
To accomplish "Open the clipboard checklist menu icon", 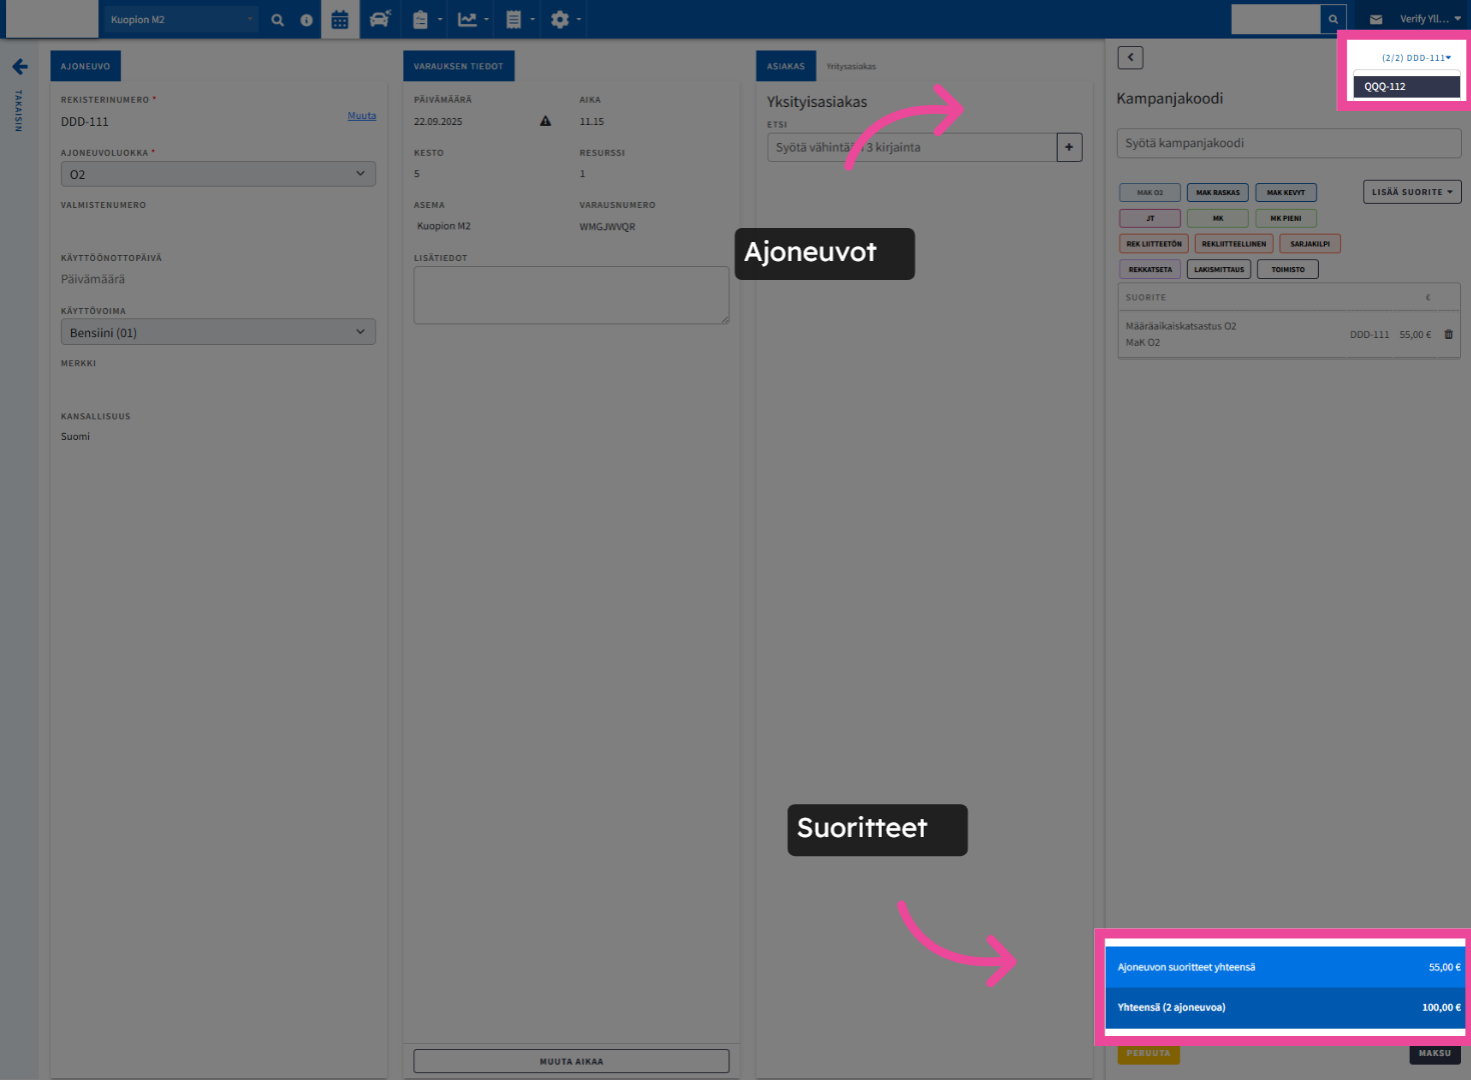I will click(x=426, y=20).
